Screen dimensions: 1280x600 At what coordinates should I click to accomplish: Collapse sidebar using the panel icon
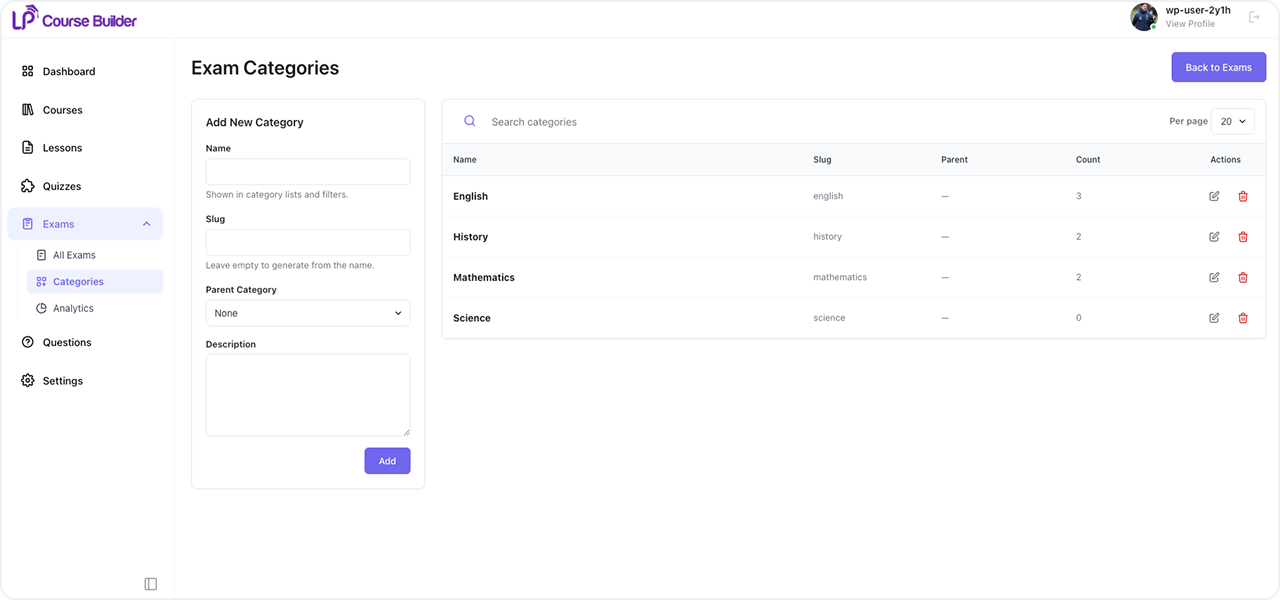coord(151,584)
